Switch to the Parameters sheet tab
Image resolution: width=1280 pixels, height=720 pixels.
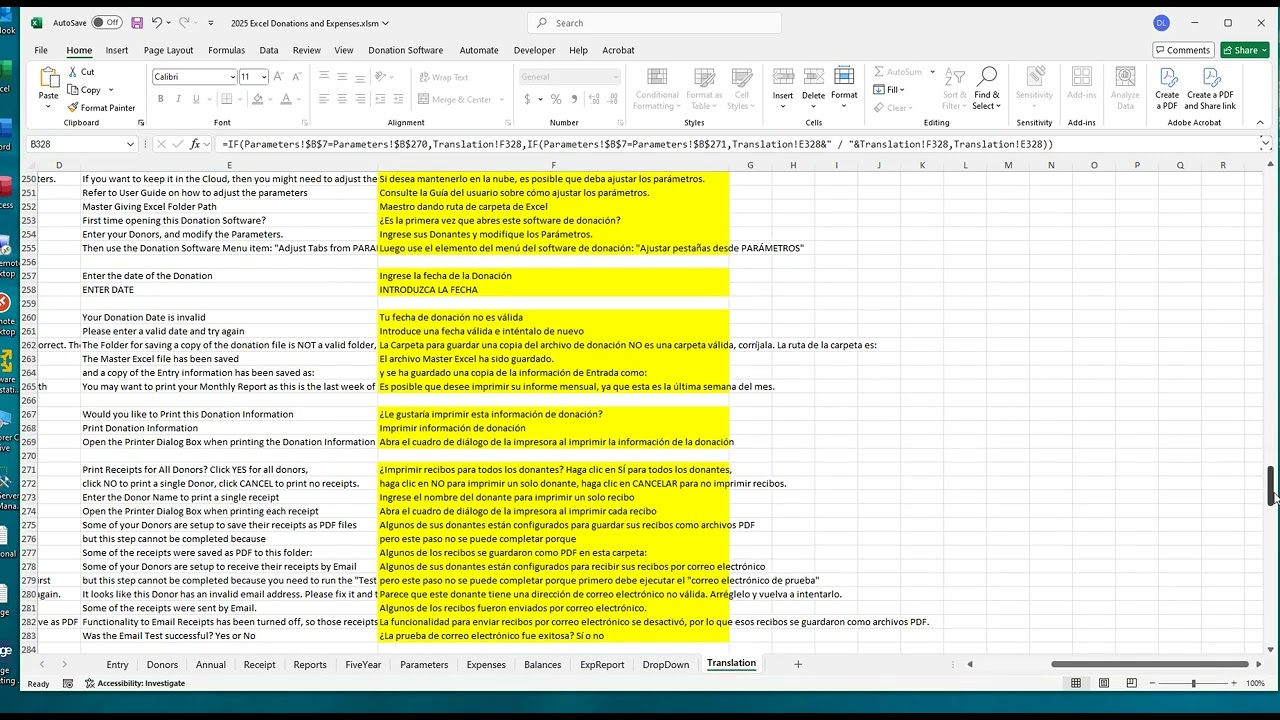[x=424, y=664]
